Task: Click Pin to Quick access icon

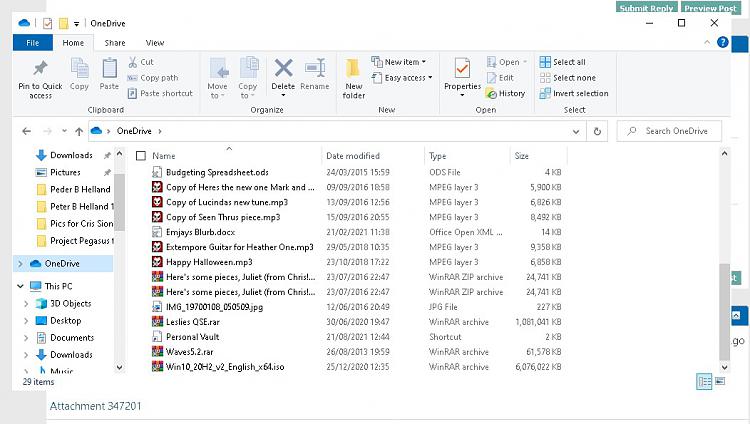Action: pyautogui.click(x=40, y=68)
